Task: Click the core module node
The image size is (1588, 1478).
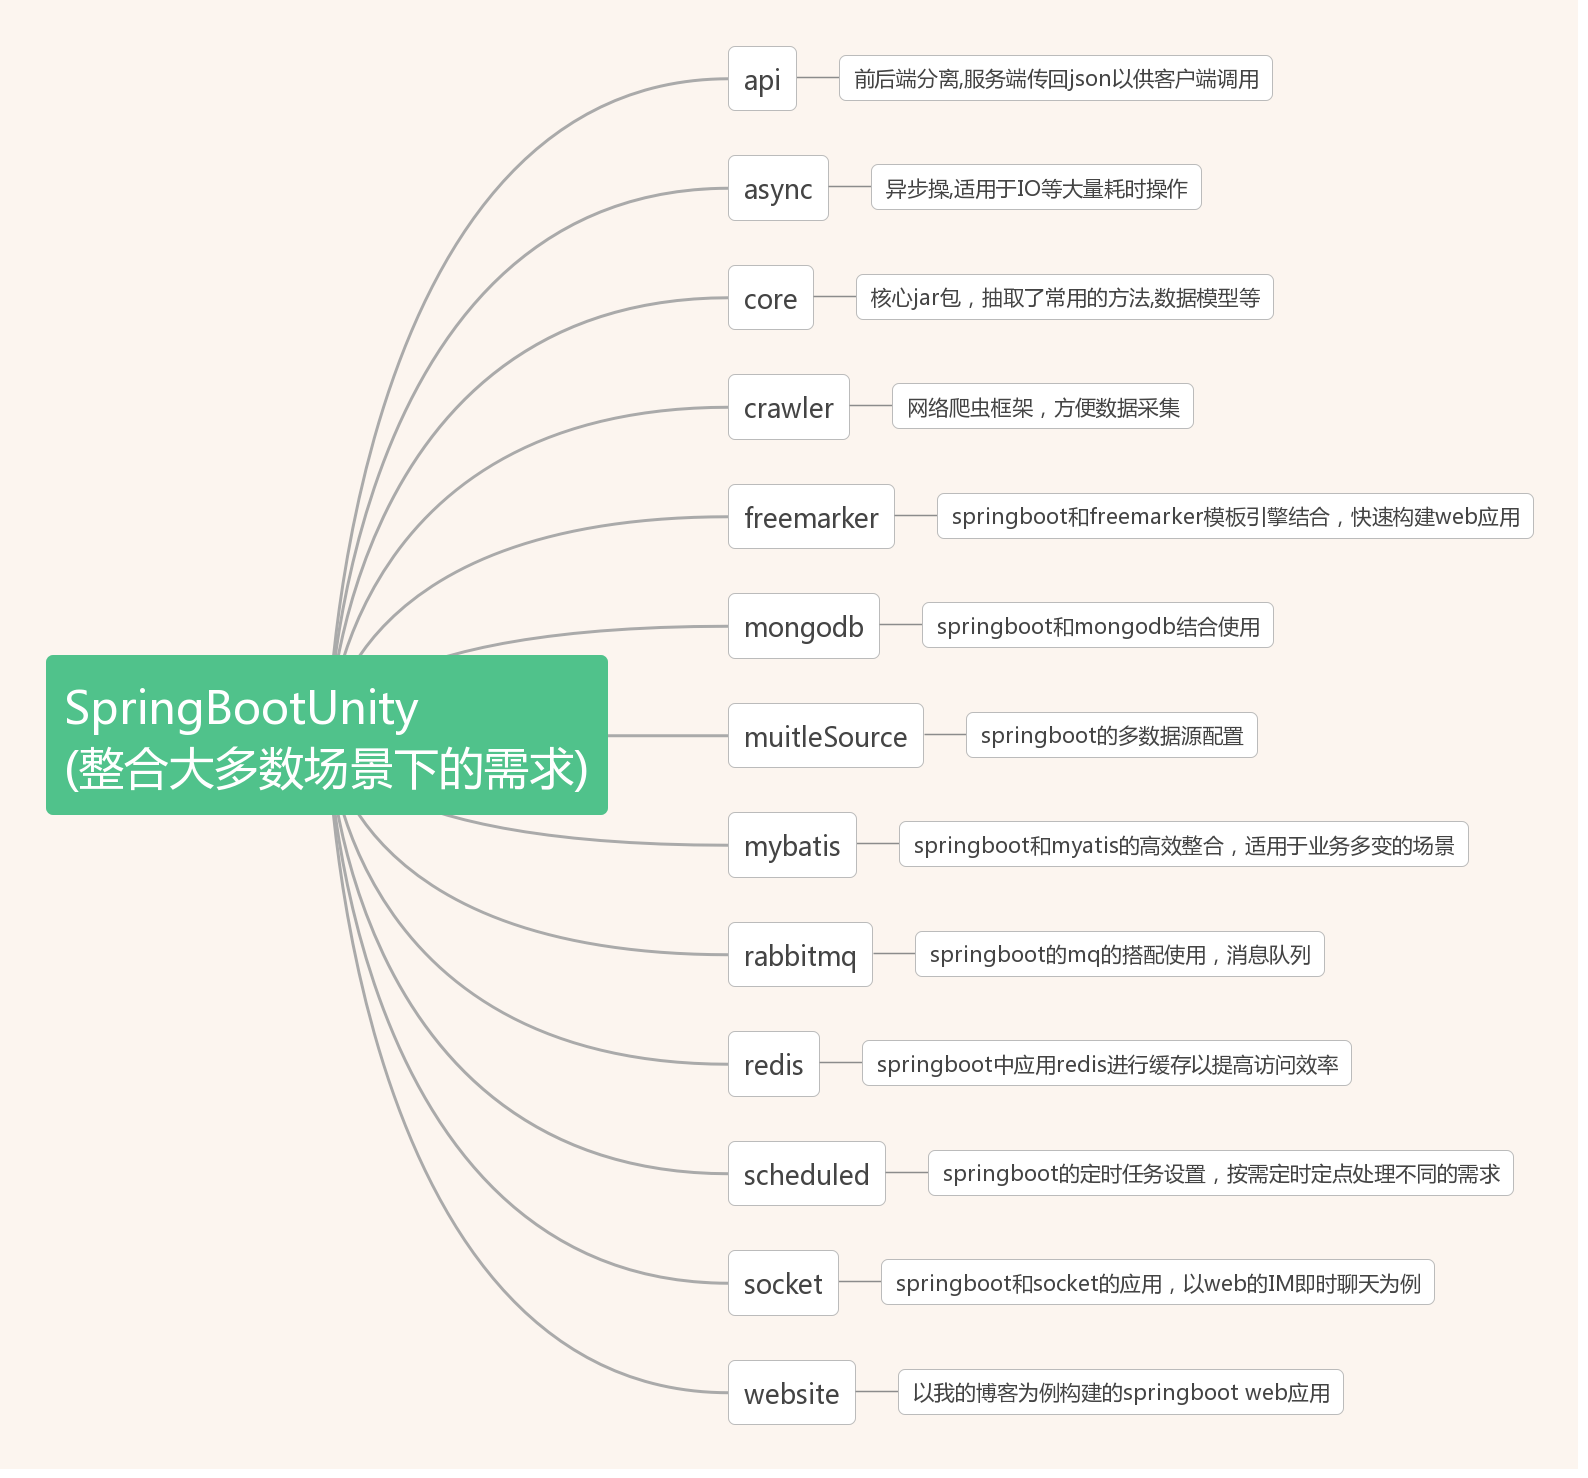Action: [770, 298]
